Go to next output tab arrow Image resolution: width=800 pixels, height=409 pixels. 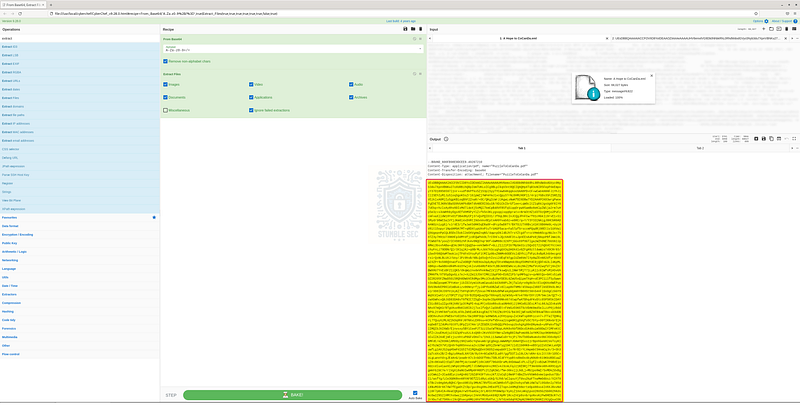[x=791, y=148]
